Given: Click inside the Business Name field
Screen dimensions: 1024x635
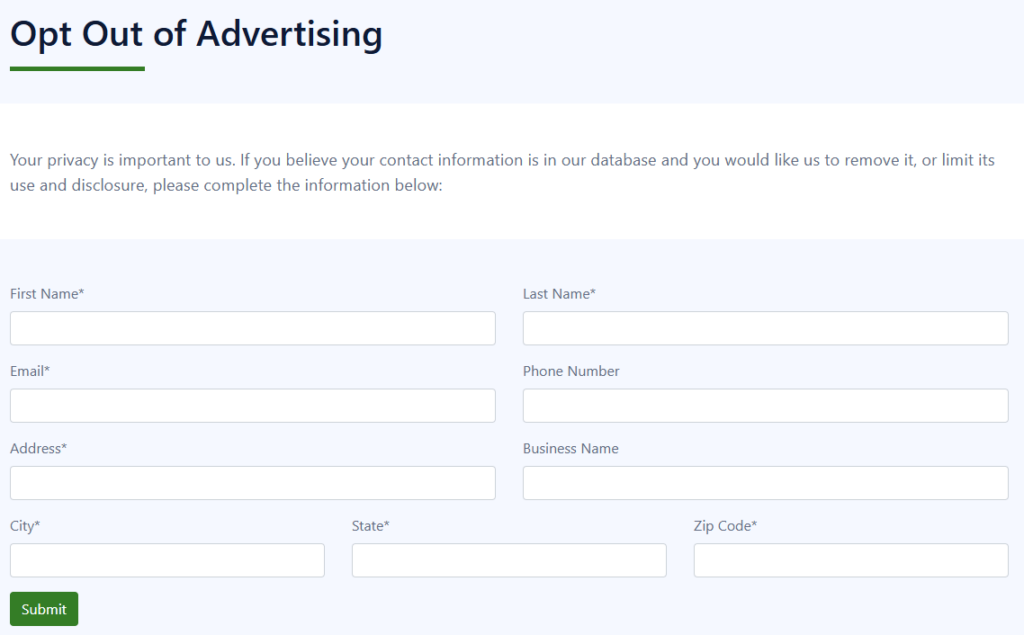Looking at the screenshot, I should (765, 483).
